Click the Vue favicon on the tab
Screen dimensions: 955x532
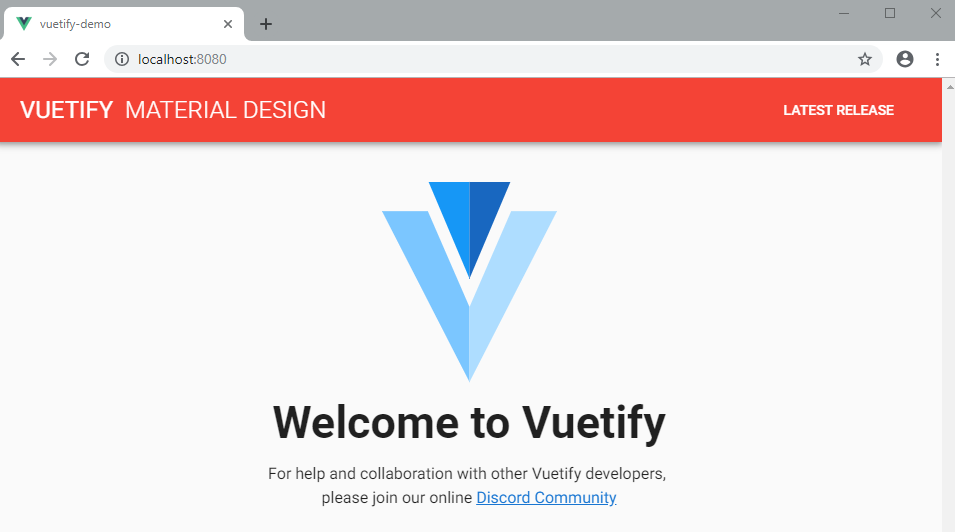pos(24,24)
